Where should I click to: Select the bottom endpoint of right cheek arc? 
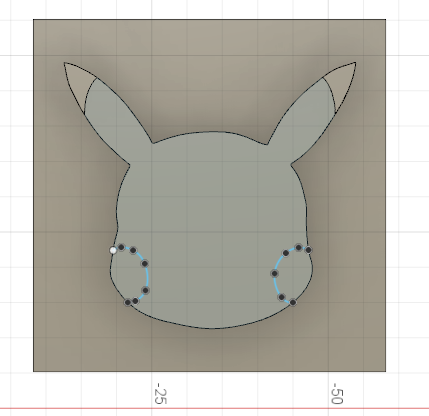point(293,302)
